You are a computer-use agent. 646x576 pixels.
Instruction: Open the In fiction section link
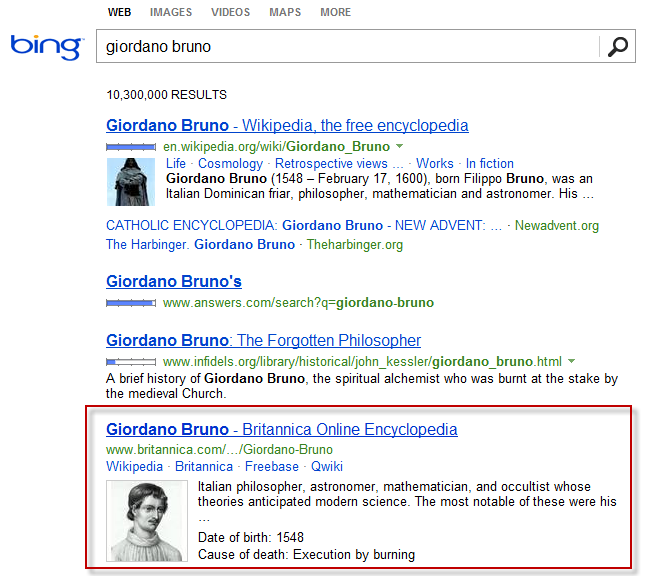(490, 164)
